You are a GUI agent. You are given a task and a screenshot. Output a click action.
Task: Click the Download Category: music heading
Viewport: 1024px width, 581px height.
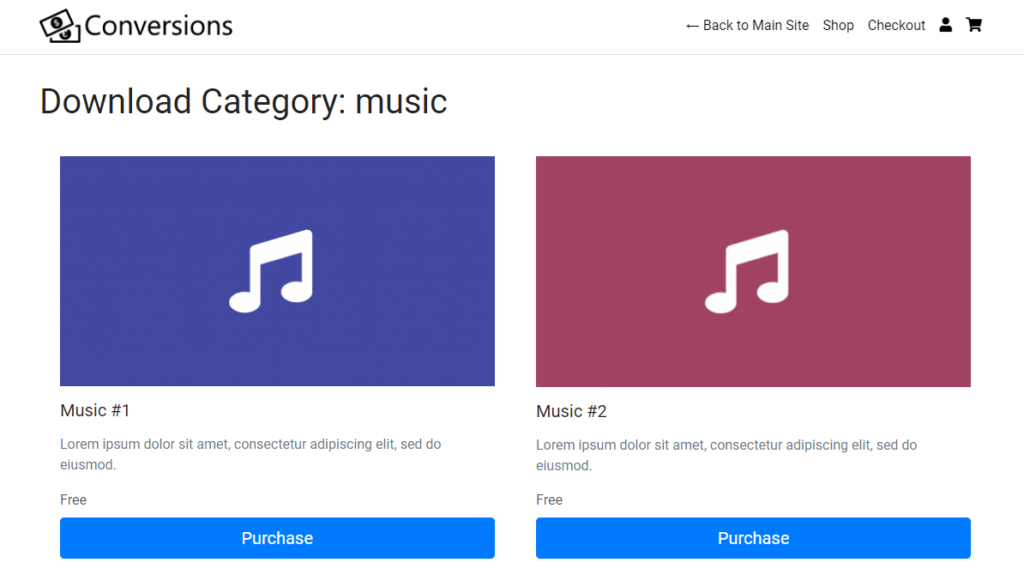(x=243, y=101)
